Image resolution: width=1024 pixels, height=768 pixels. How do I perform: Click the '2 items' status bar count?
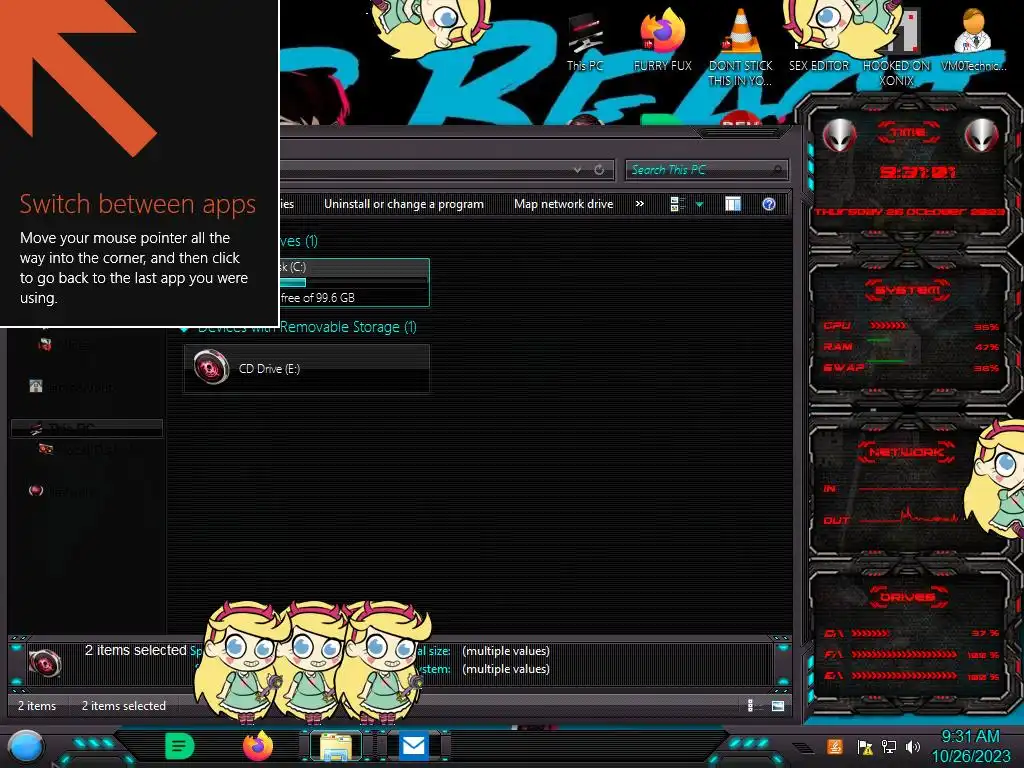(37, 705)
